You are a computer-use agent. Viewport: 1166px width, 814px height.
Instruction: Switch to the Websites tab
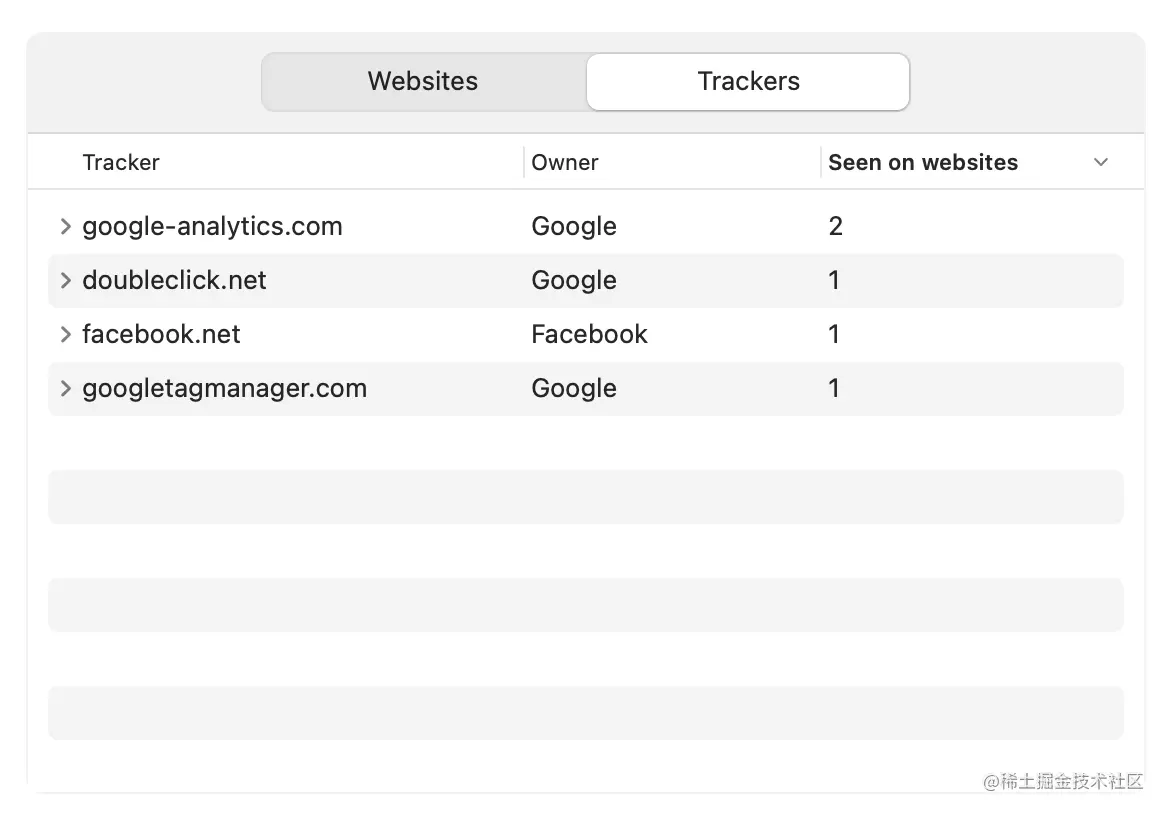click(x=423, y=81)
